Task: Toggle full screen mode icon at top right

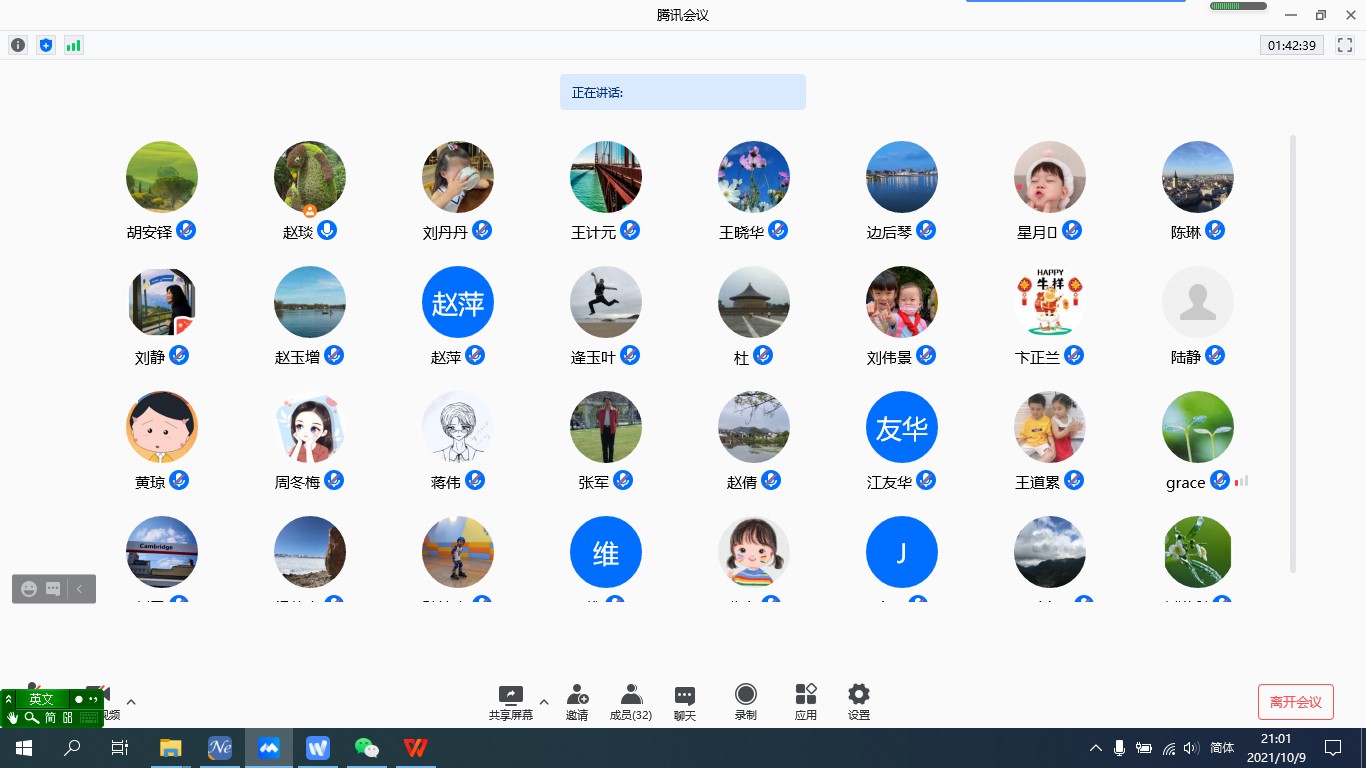Action: tap(1344, 45)
